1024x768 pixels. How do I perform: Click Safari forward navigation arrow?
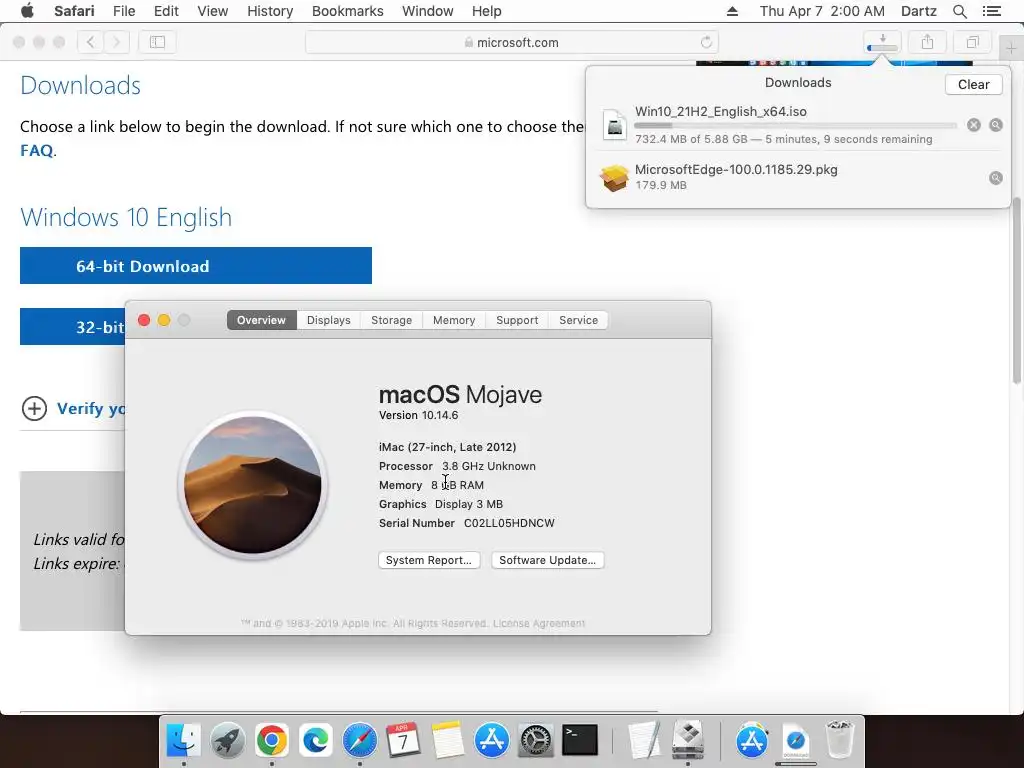point(116,42)
